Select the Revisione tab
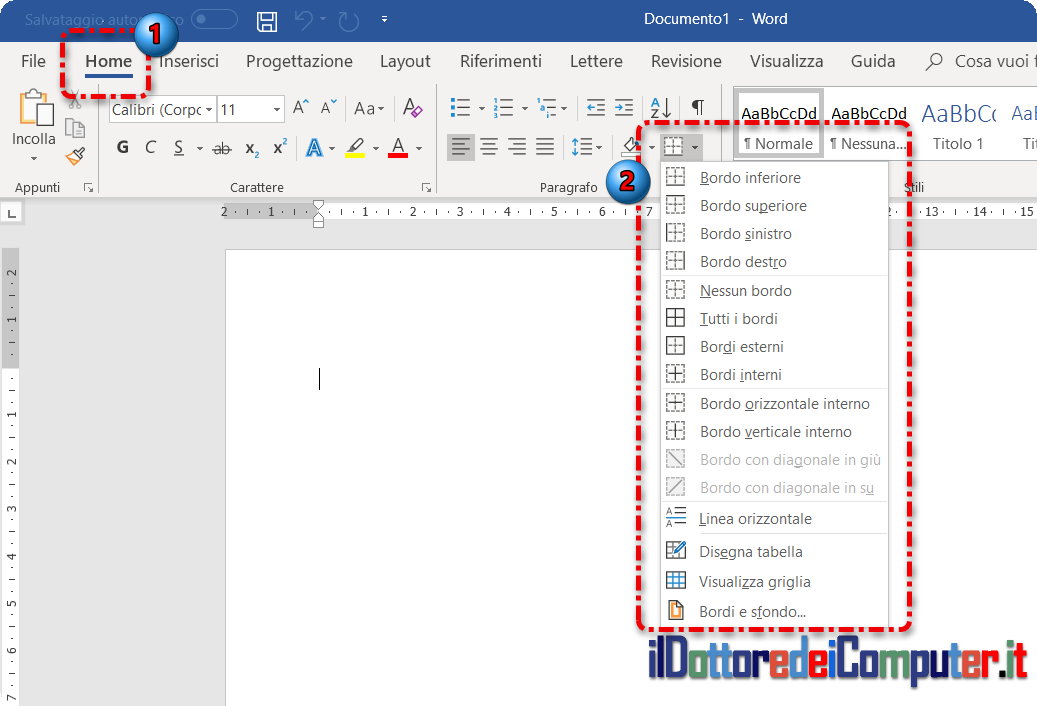The height and width of the screenshot is (706, 1037). click(x=686, y=61)
